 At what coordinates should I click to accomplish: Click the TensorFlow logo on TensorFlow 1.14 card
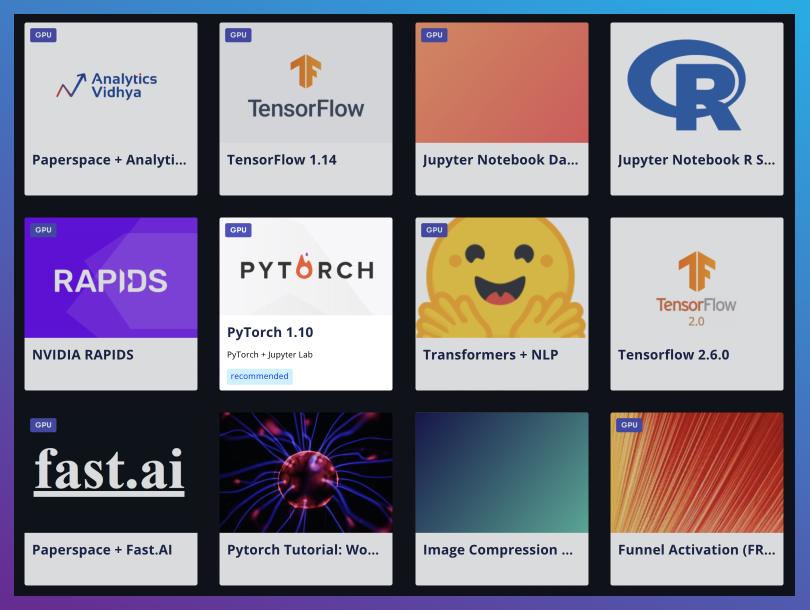coord(306,87)
